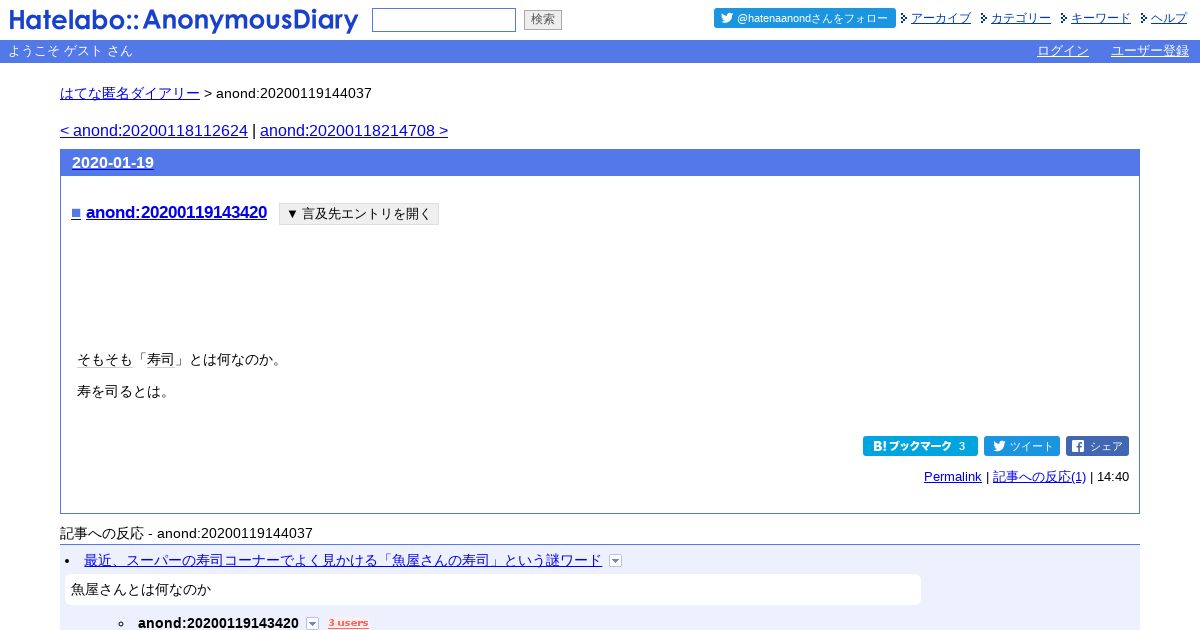
Task: Click the 14:40 timestamp
Action: pyautogui.click(x=1113, y=477)
